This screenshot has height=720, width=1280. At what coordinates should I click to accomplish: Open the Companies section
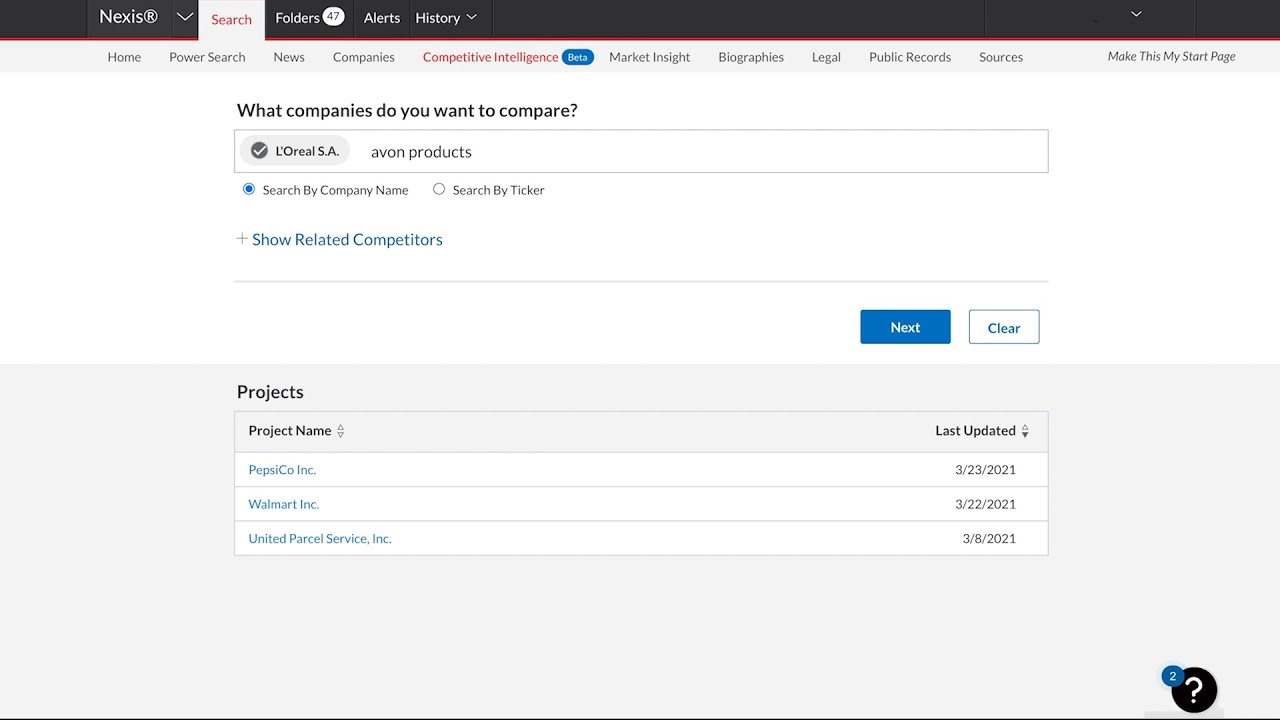coord(364,57)
